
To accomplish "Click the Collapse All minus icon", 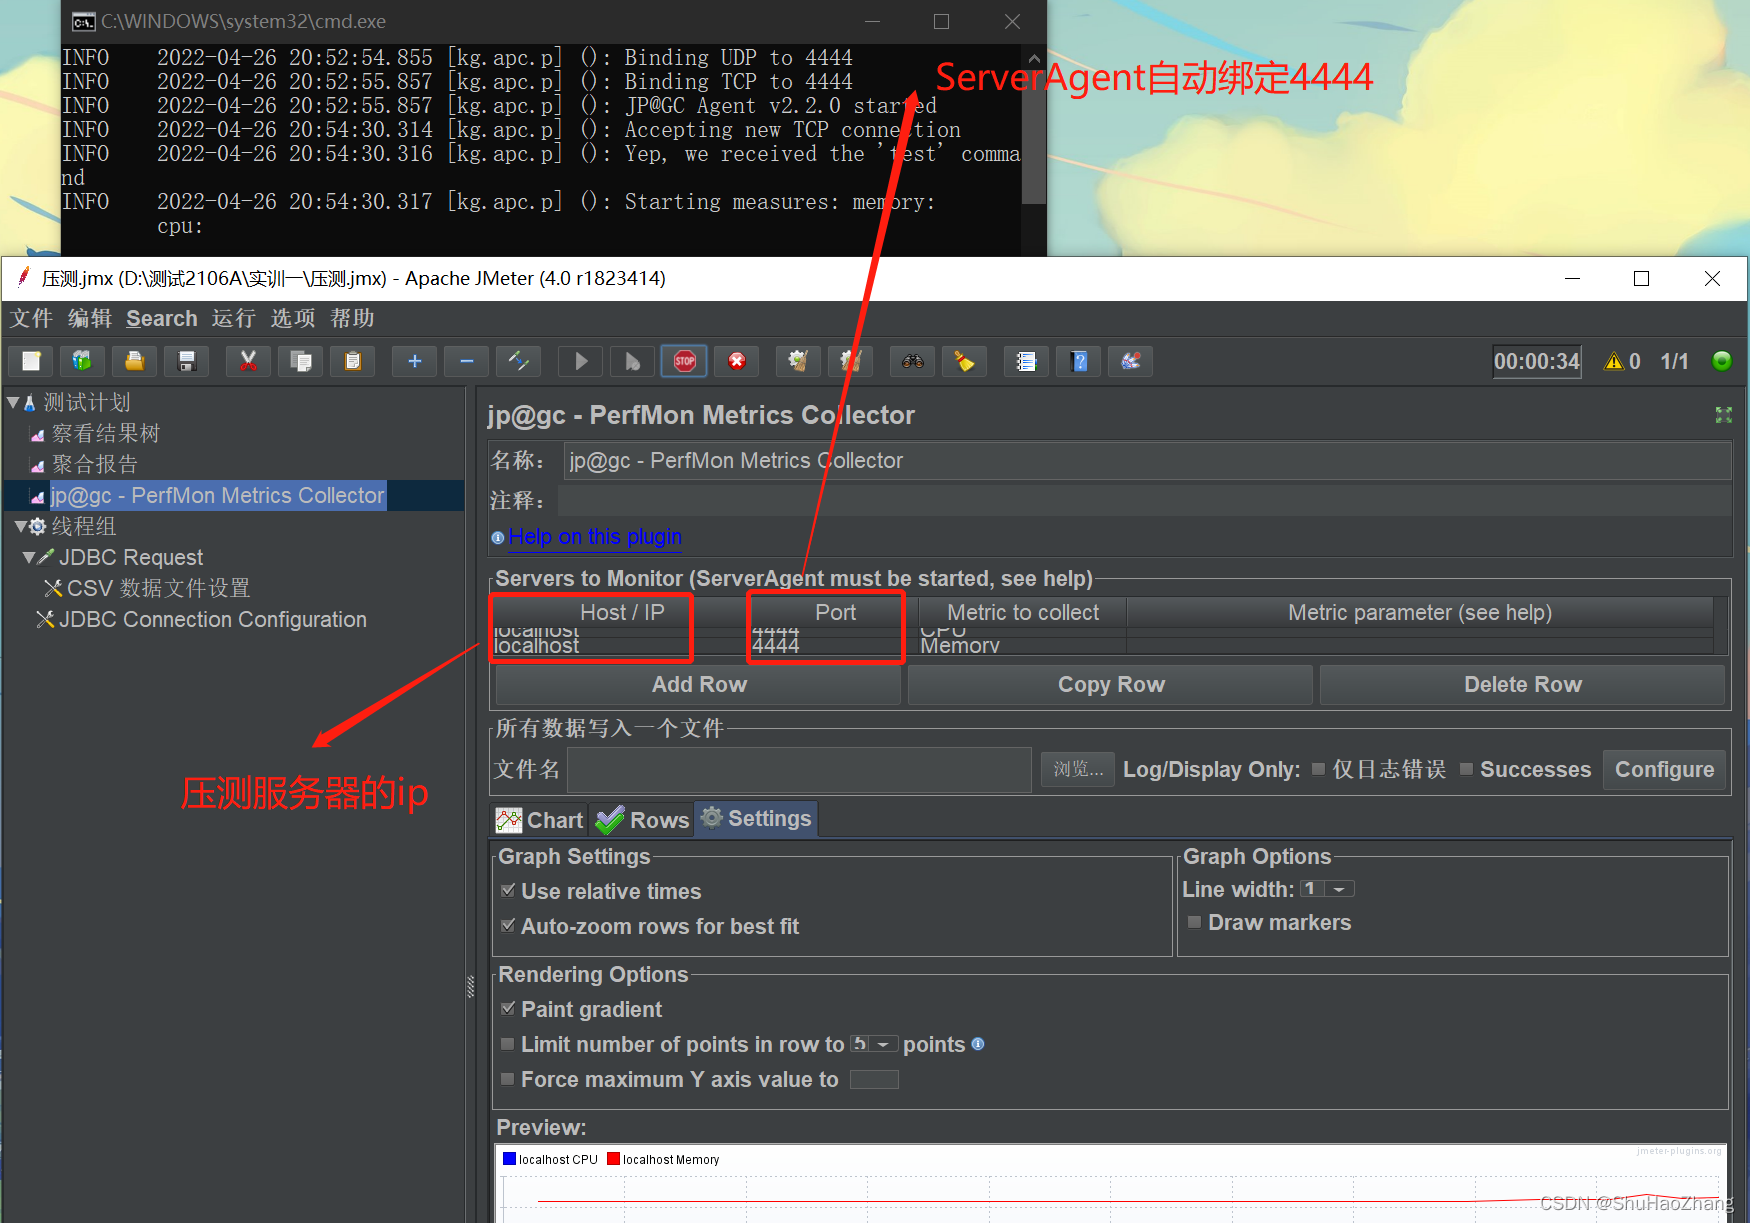I will 466,361.
